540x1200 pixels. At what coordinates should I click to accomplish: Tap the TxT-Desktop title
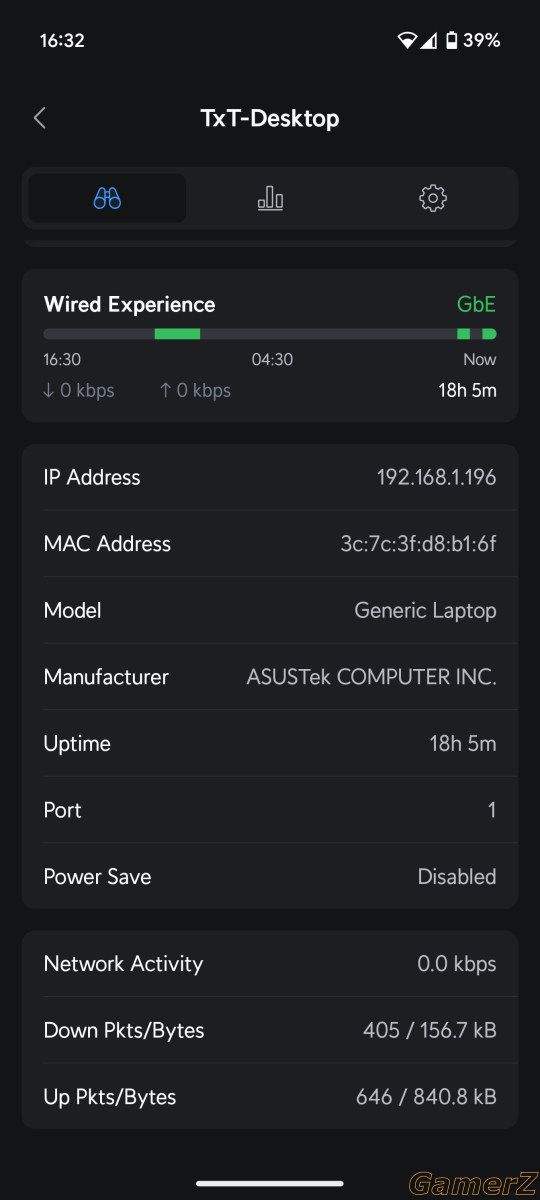click(270, 118)
